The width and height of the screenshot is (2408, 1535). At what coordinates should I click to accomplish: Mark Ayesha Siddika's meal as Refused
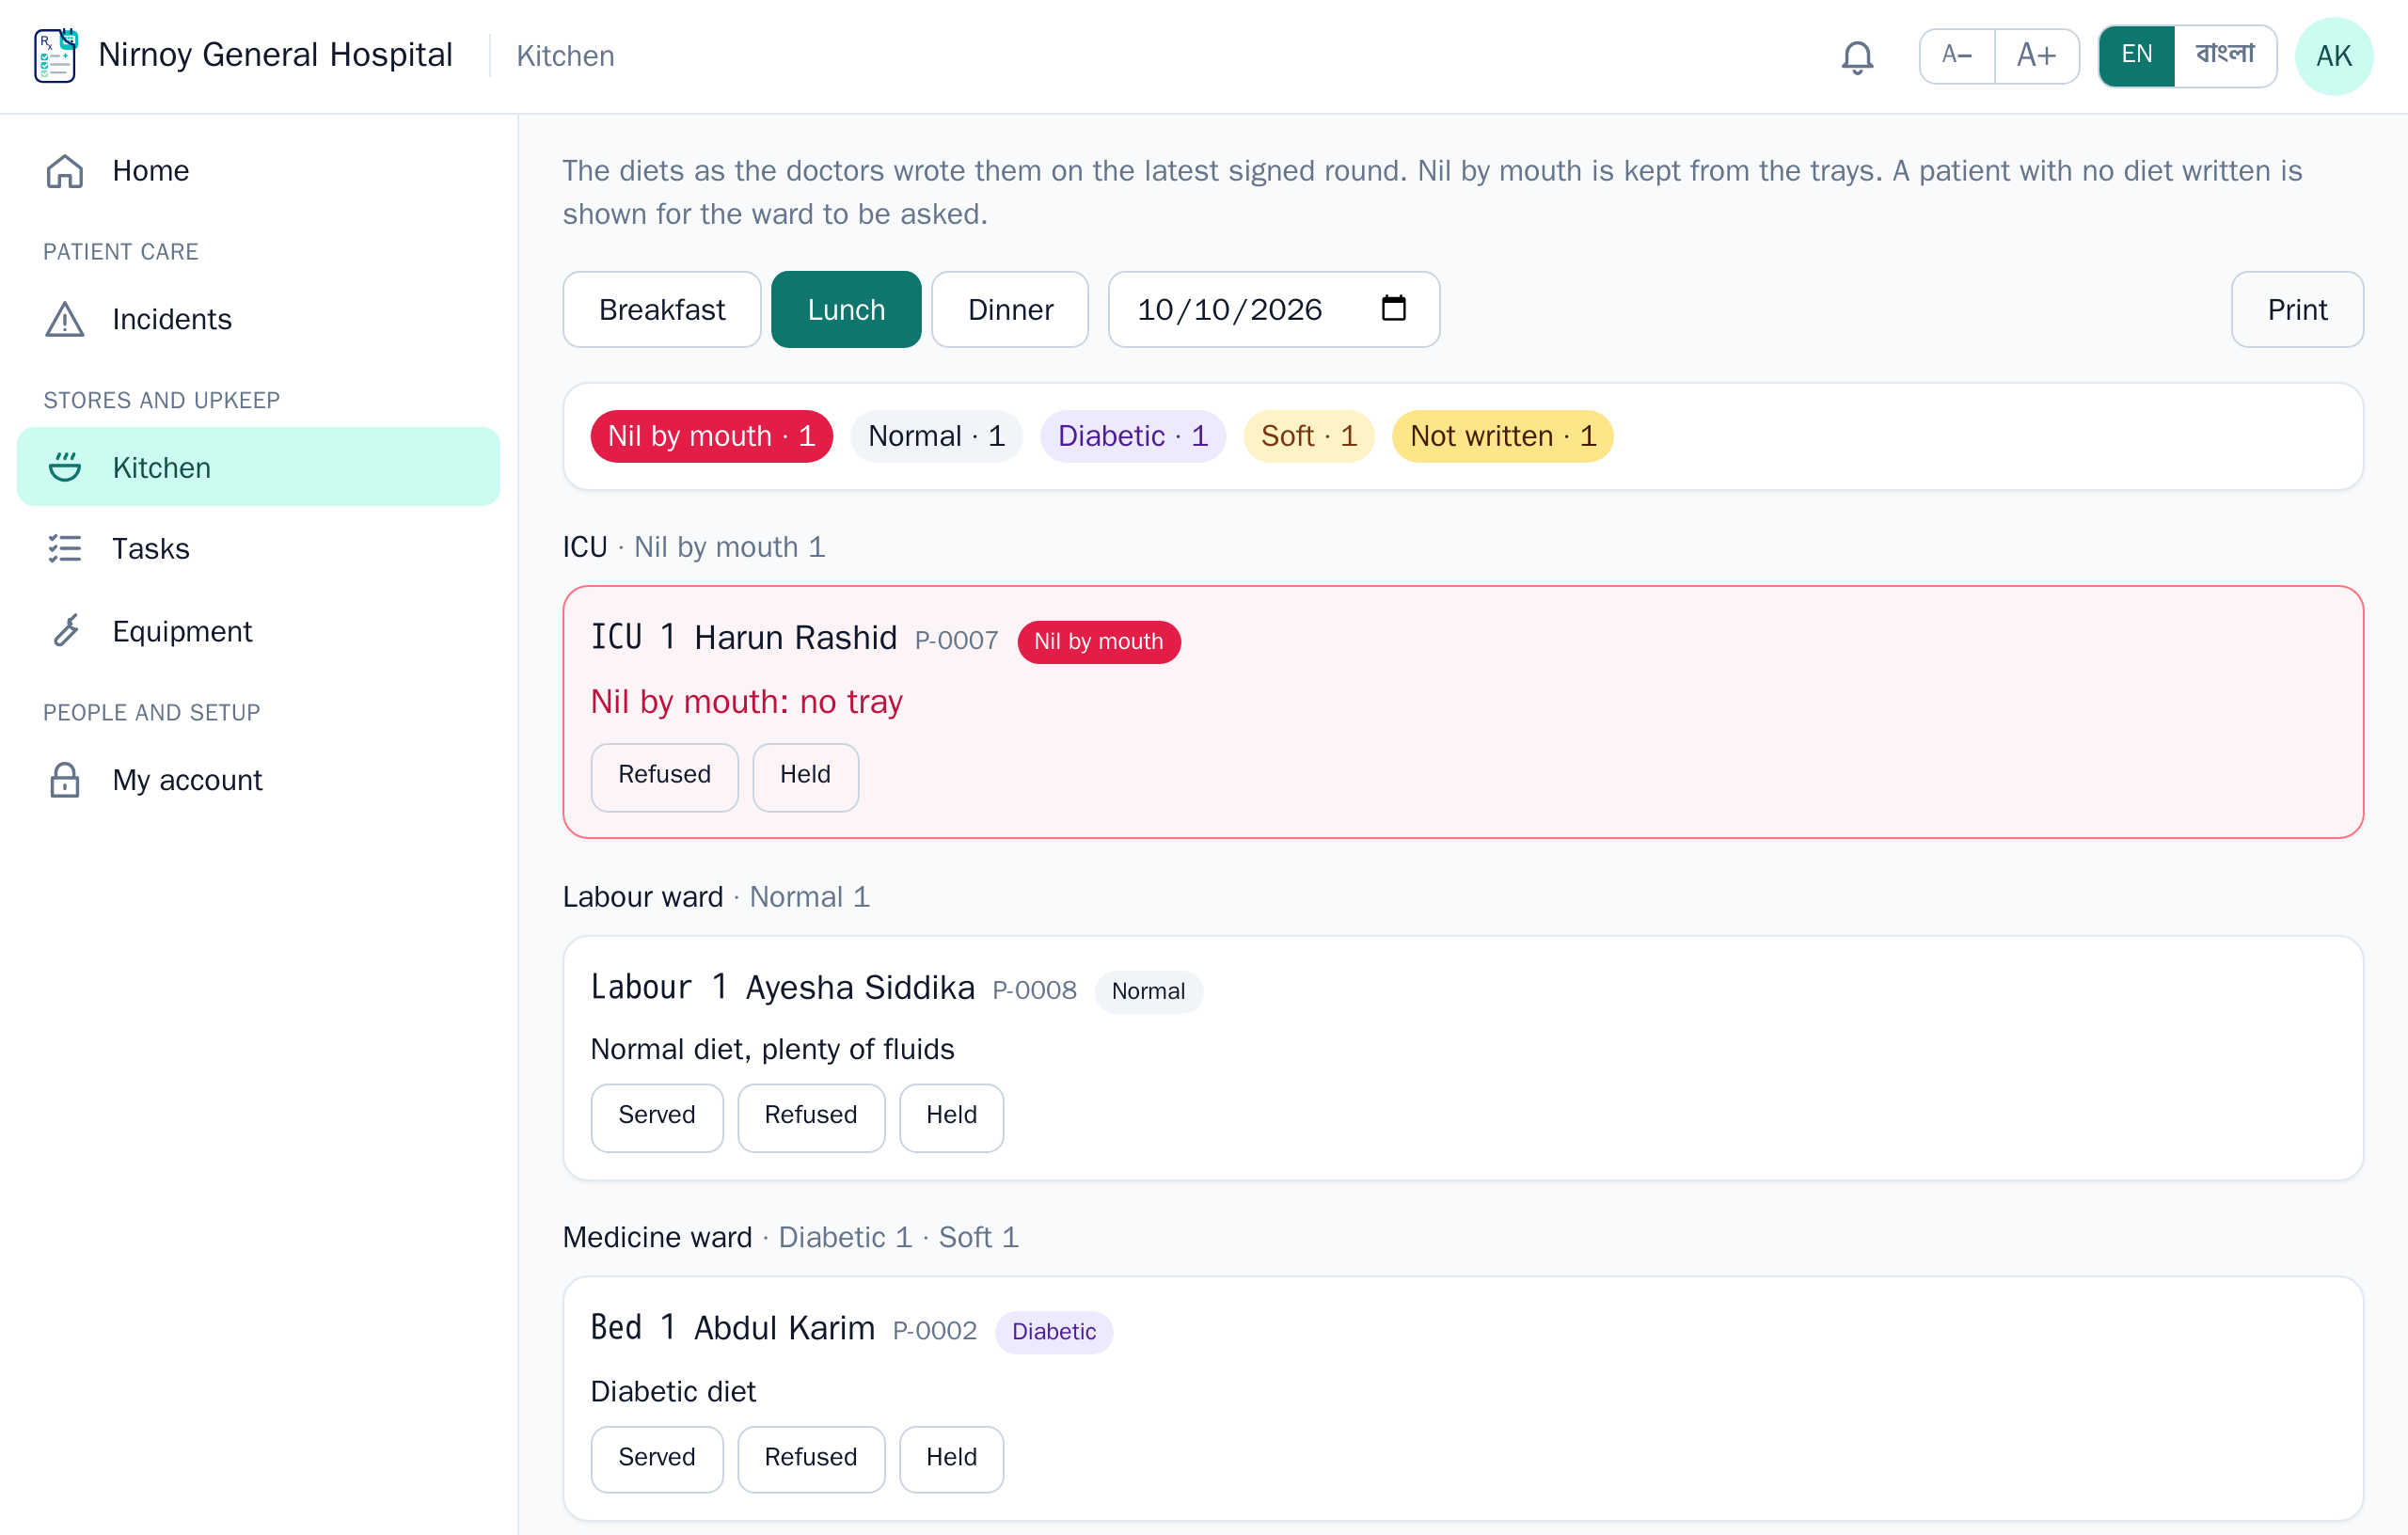(x=810, y=1116)
